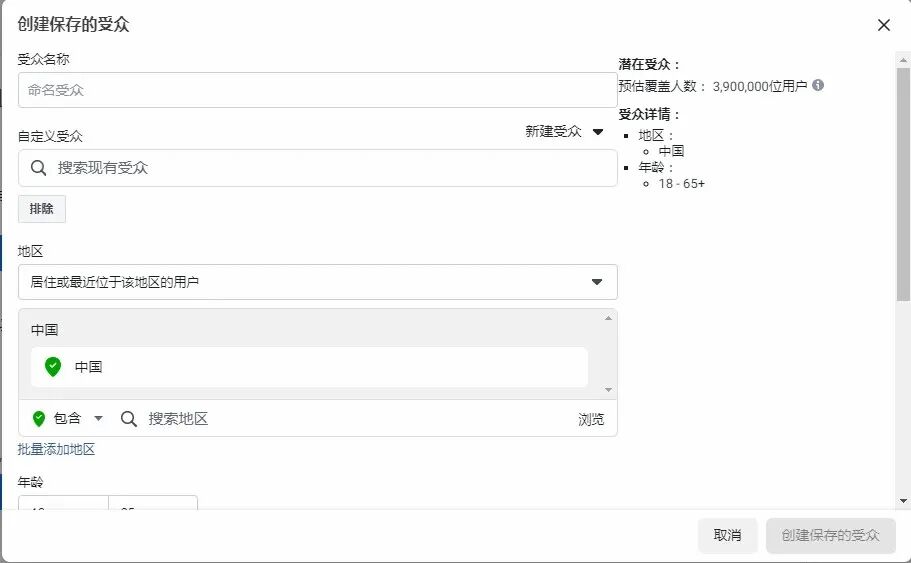This screenshot has height=563, width=911.
Task: Click the 中国 group header in location list
Action: 44,330
